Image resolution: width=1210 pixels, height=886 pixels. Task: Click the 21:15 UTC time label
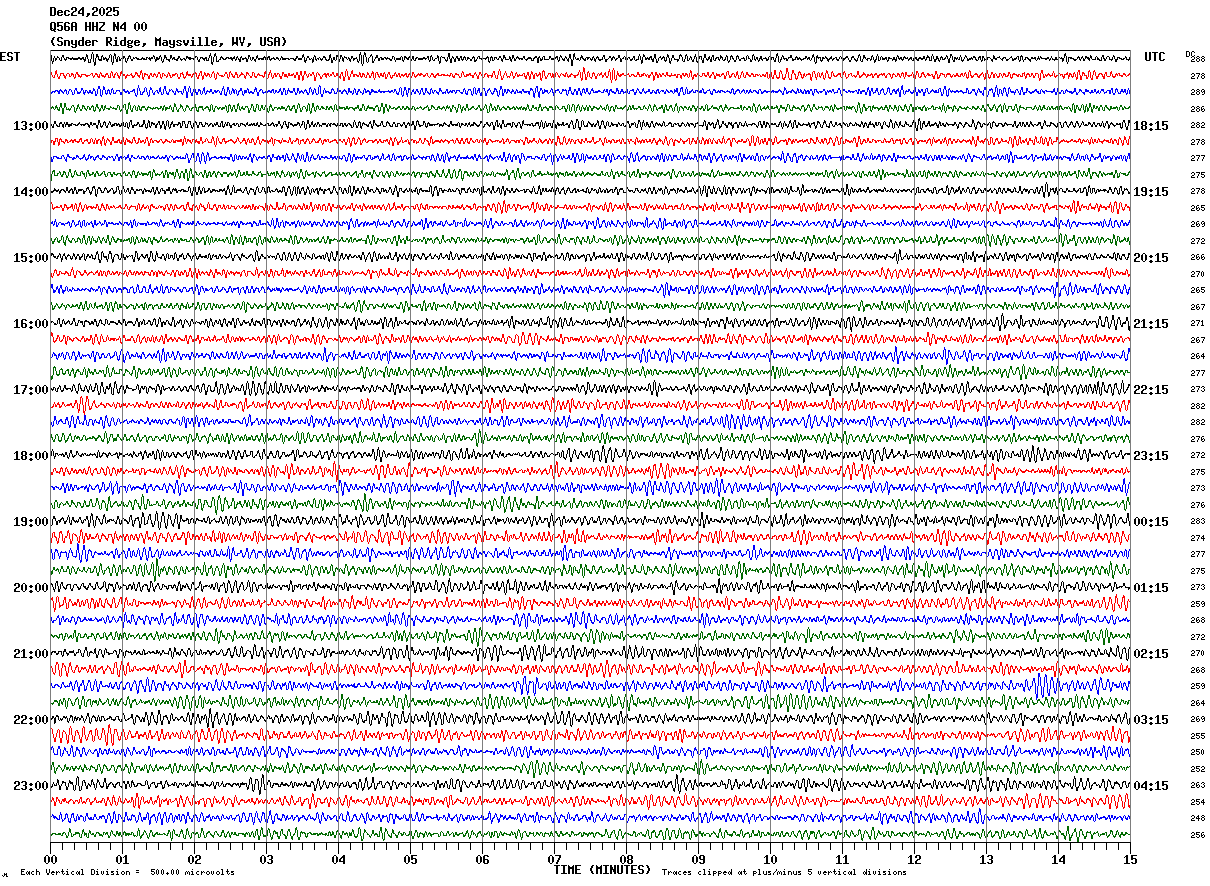[1151, 324]
